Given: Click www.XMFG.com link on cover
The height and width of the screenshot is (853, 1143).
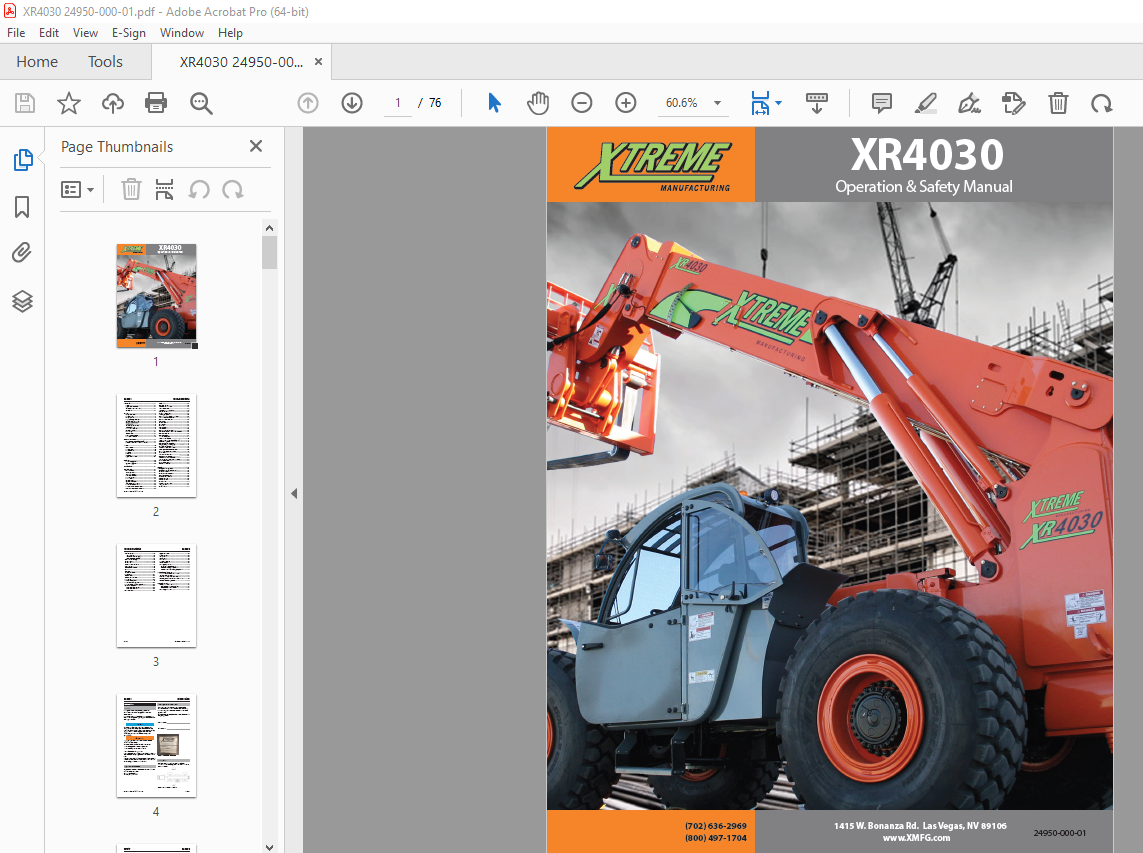Looking at the screenshot, I should [916, 838].
